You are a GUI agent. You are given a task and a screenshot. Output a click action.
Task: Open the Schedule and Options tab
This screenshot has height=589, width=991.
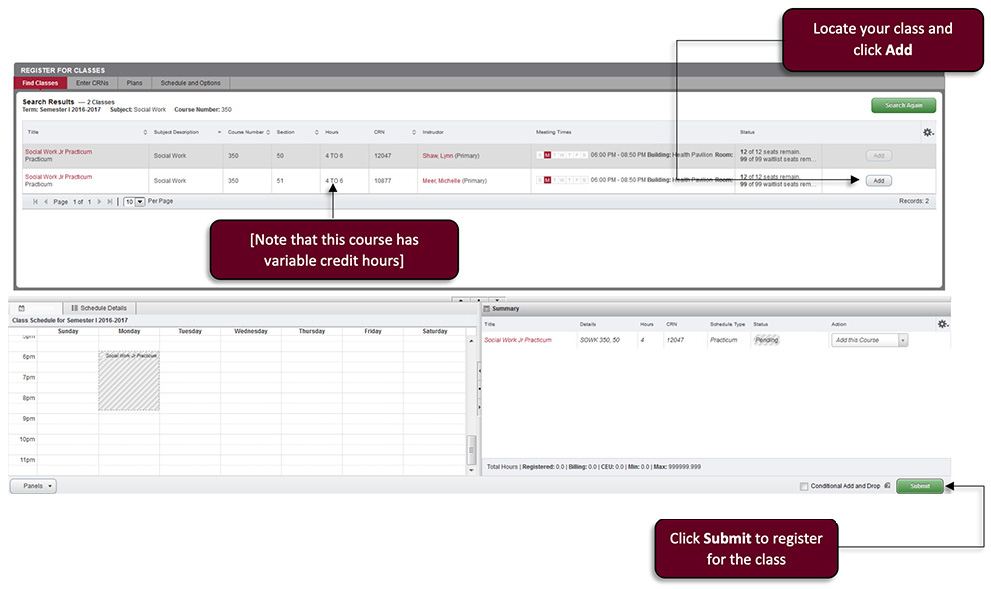194,82
